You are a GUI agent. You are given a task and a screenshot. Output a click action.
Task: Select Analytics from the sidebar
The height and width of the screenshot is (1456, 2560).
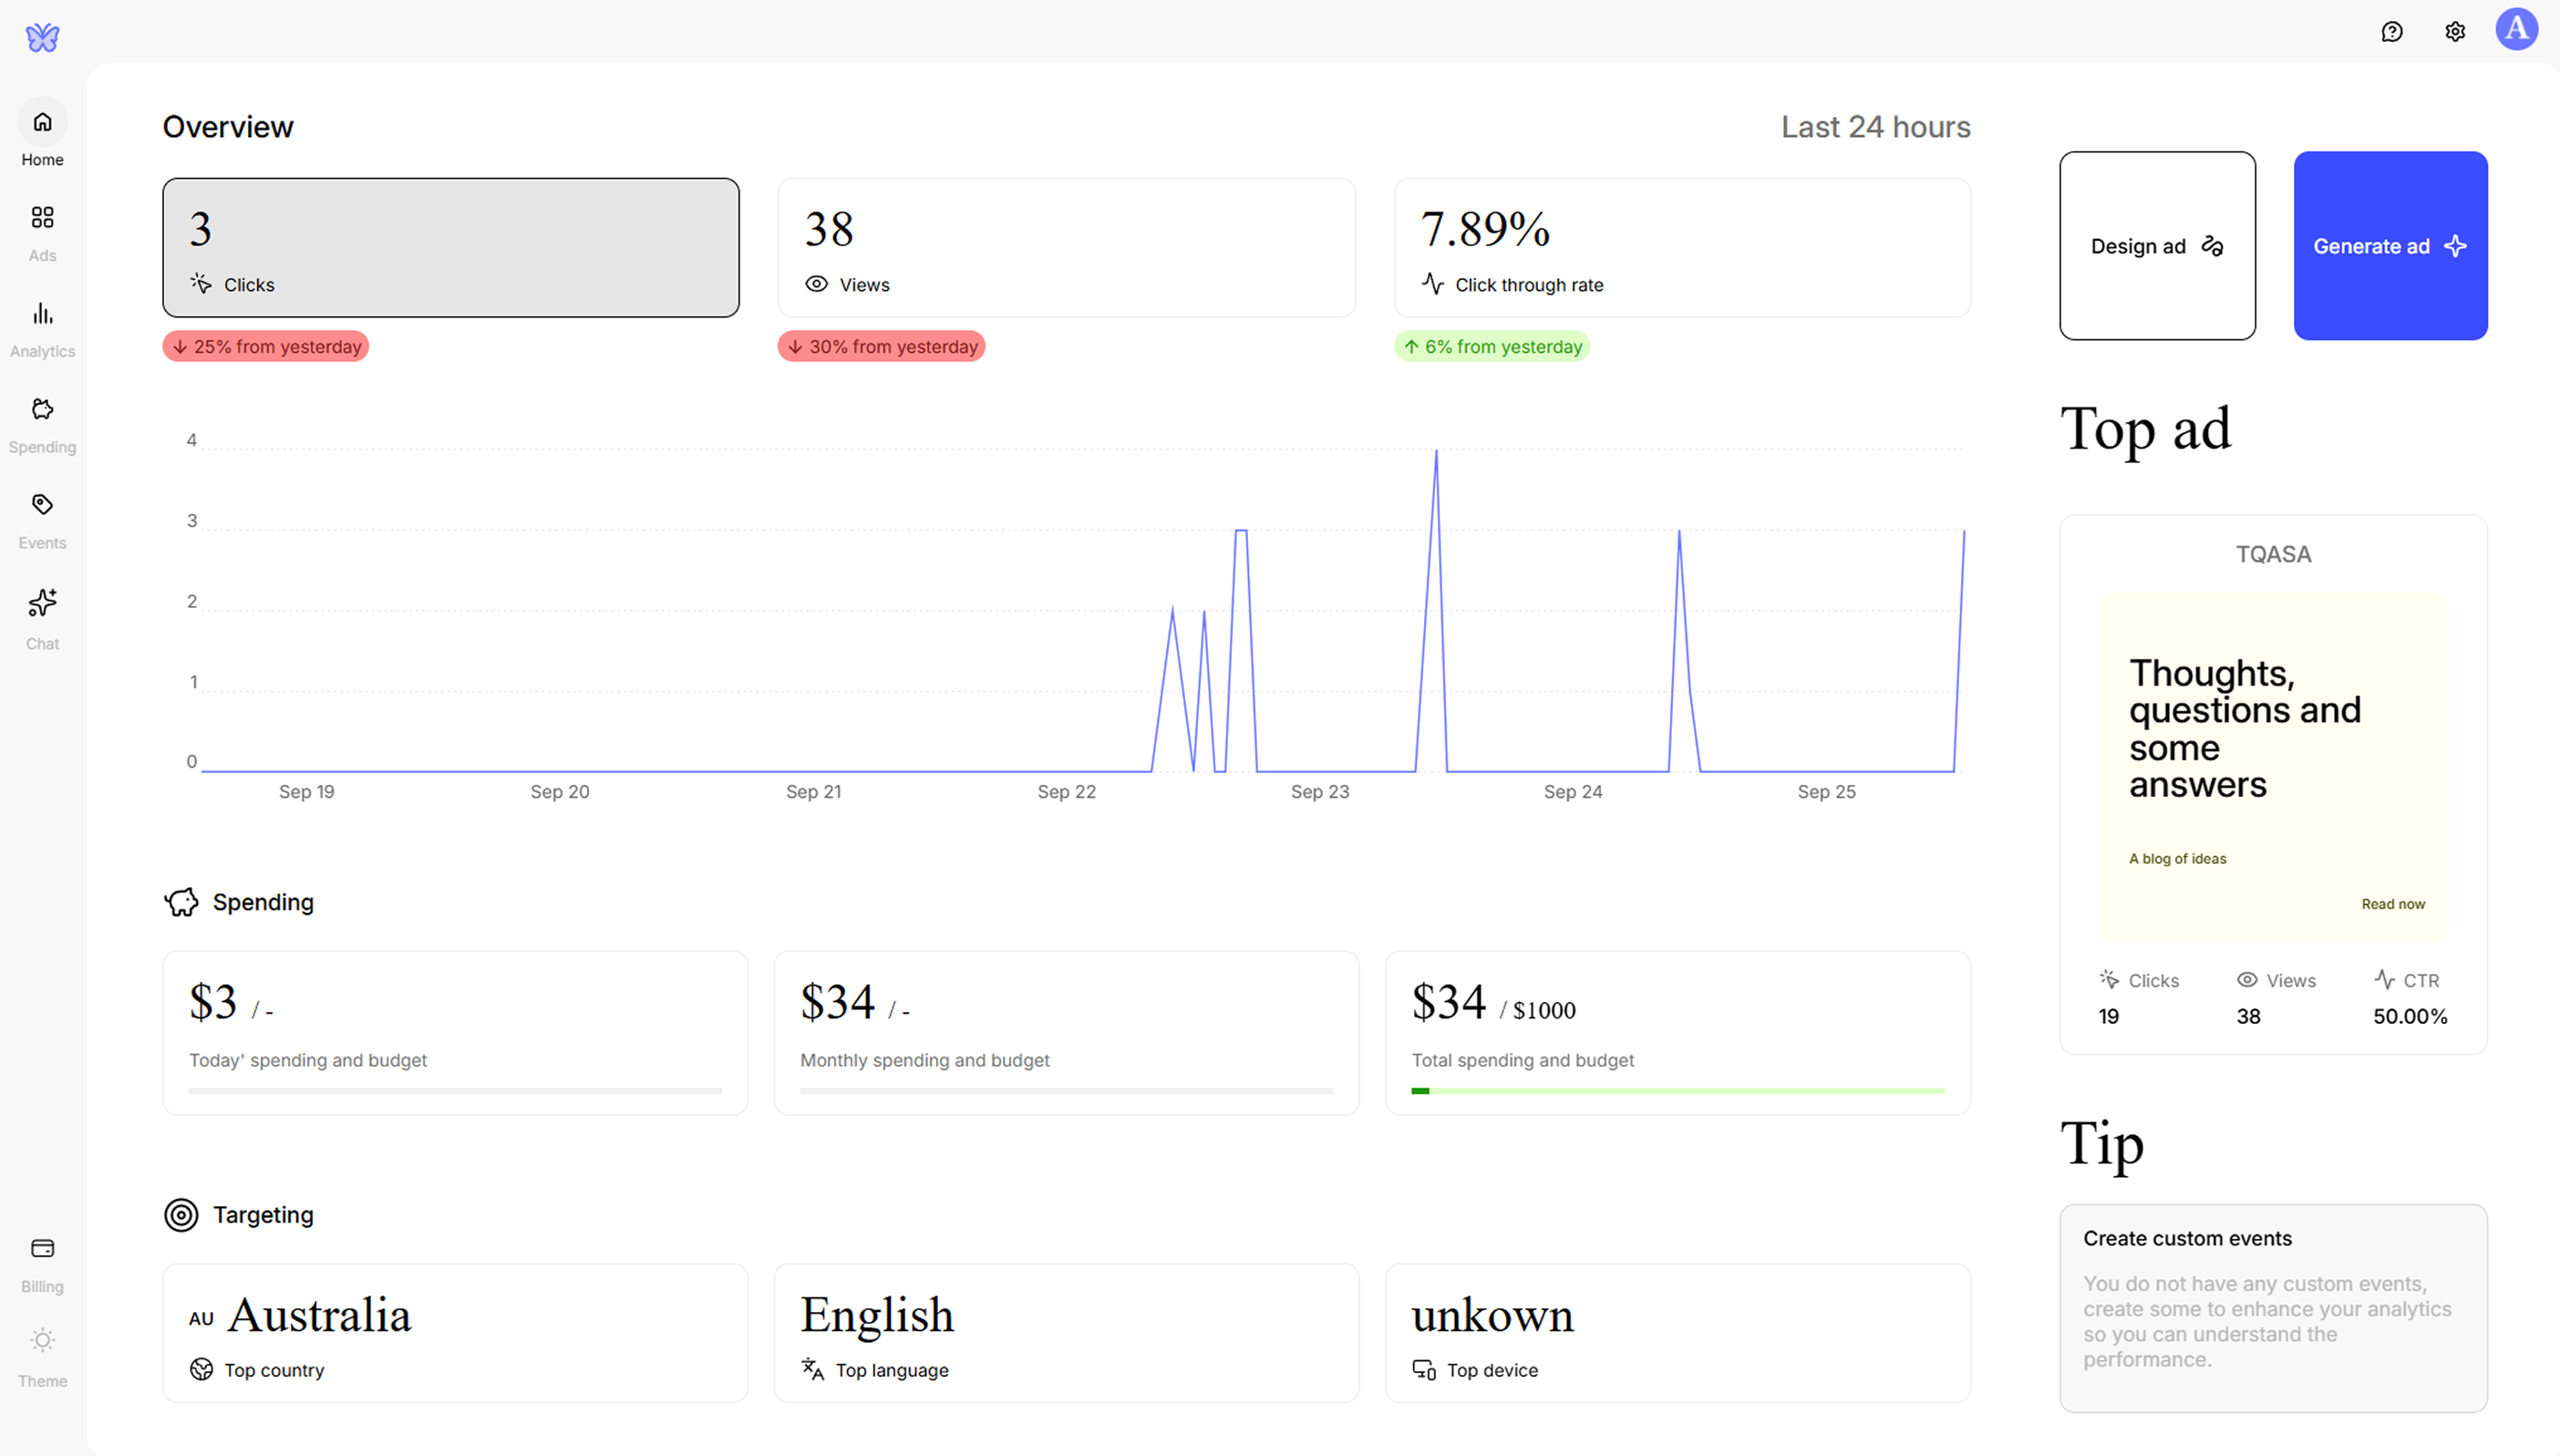pyautogui.click(x=41, y=326)
